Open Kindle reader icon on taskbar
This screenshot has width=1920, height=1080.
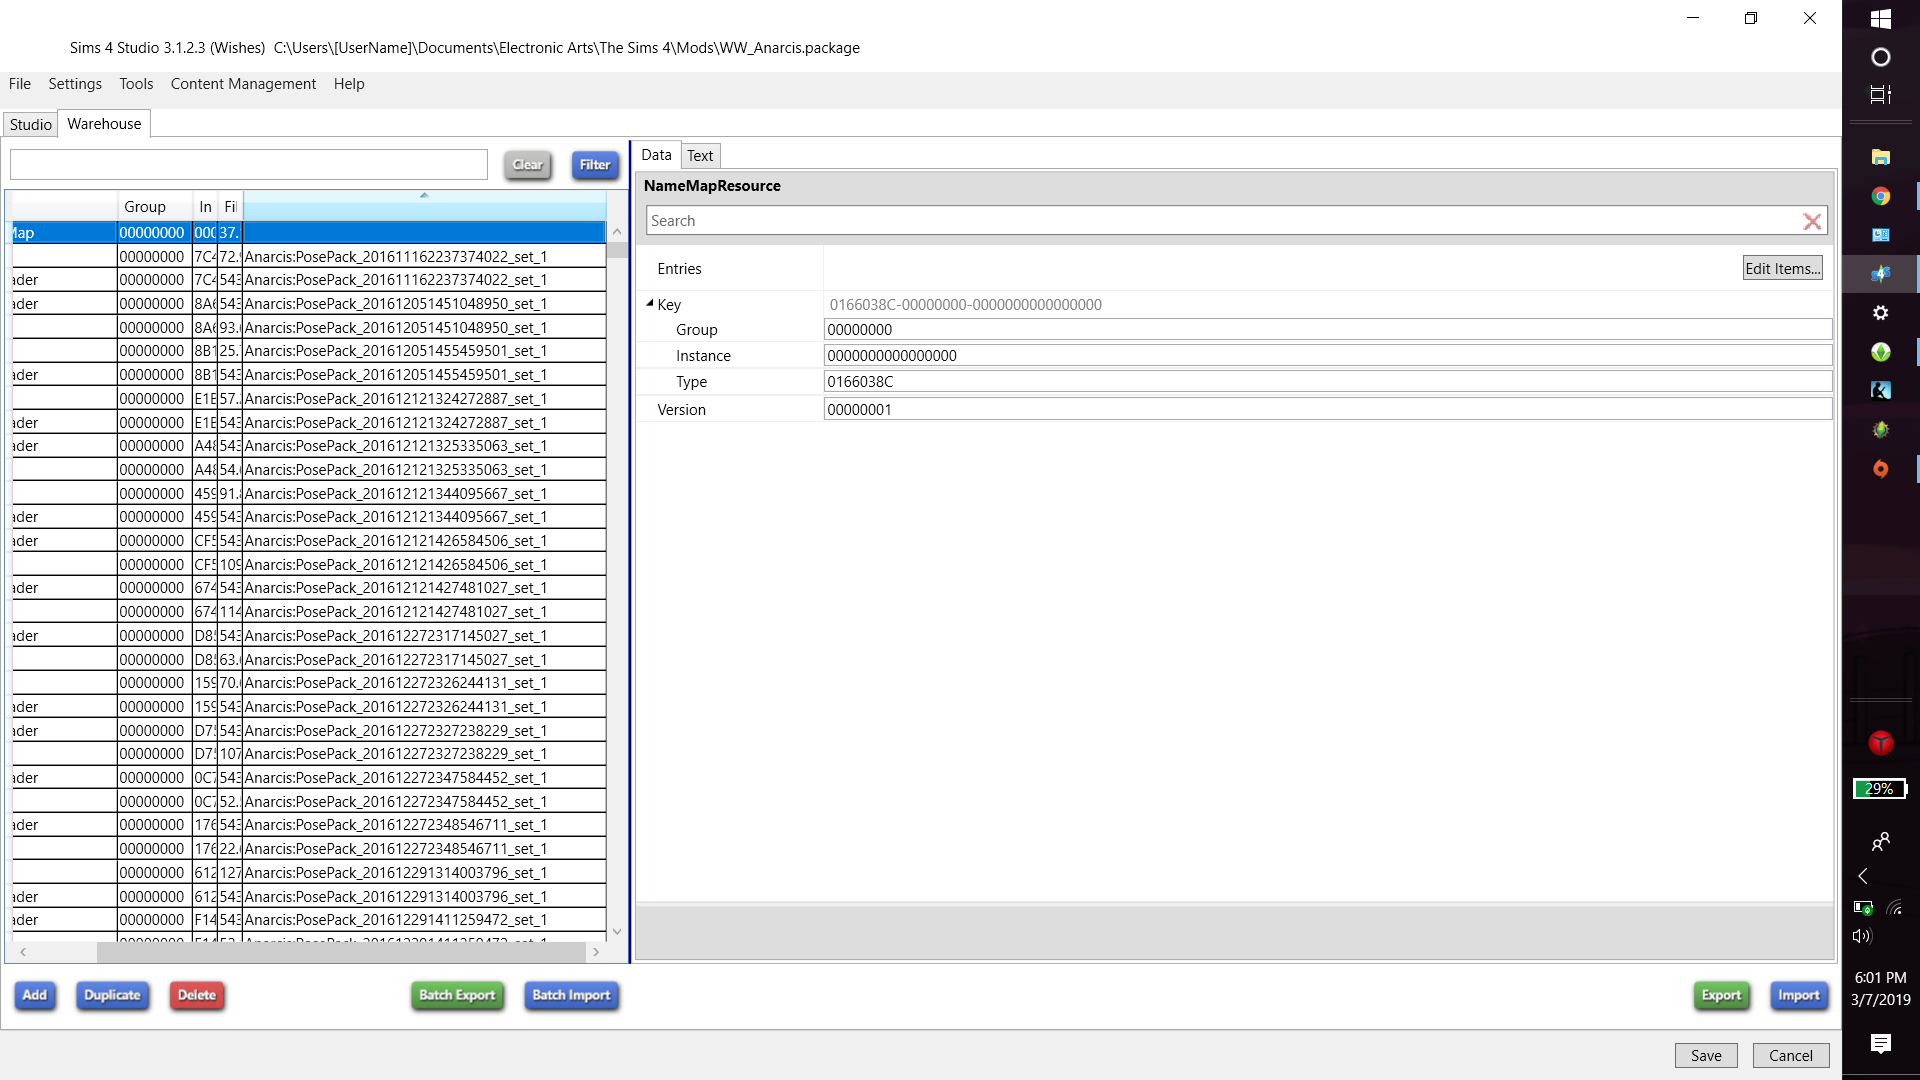pyautogui.click(x=1880, y=391)
